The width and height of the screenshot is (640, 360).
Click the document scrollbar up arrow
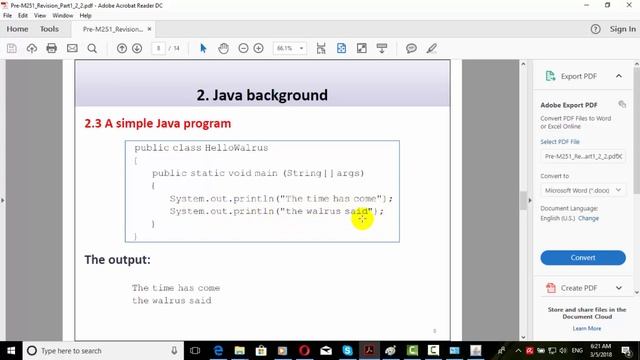pos(523,64)
